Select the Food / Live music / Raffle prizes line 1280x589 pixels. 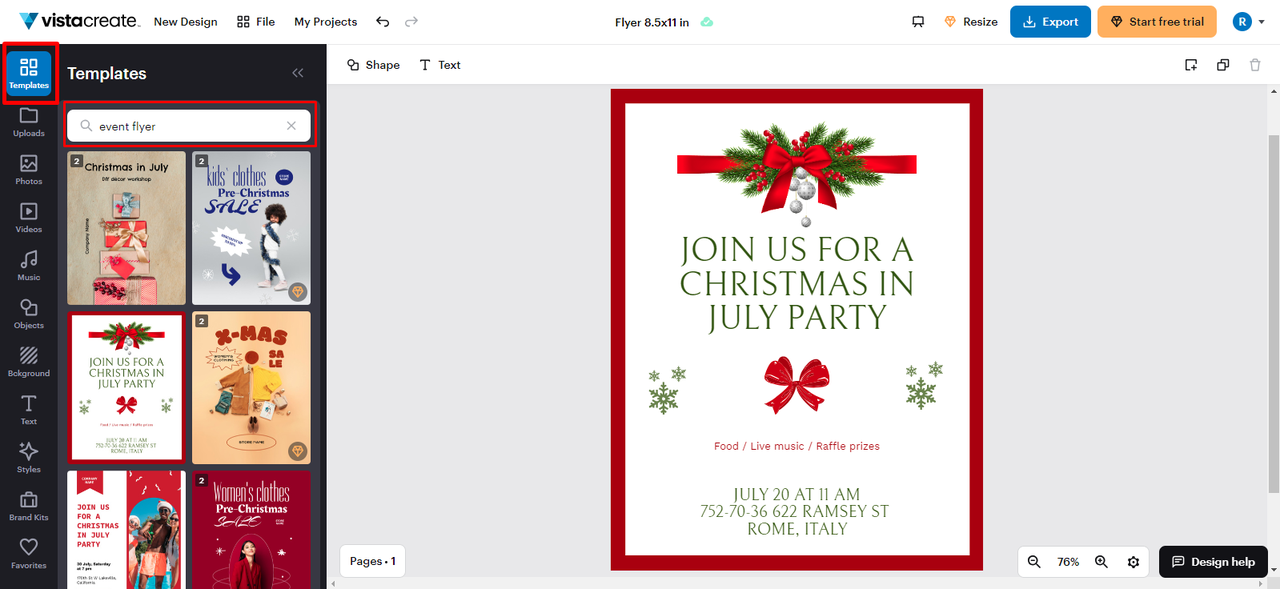pyautogui.click(x=797, y=446)
